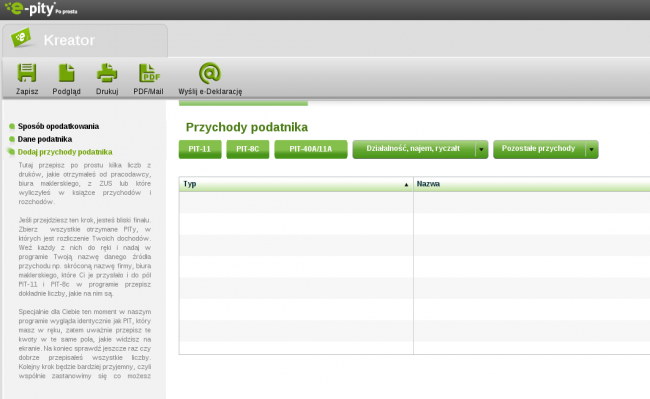
Task: Click the Przychody podatnika heading
Action: pyautogui.click(x=247, y=127)
